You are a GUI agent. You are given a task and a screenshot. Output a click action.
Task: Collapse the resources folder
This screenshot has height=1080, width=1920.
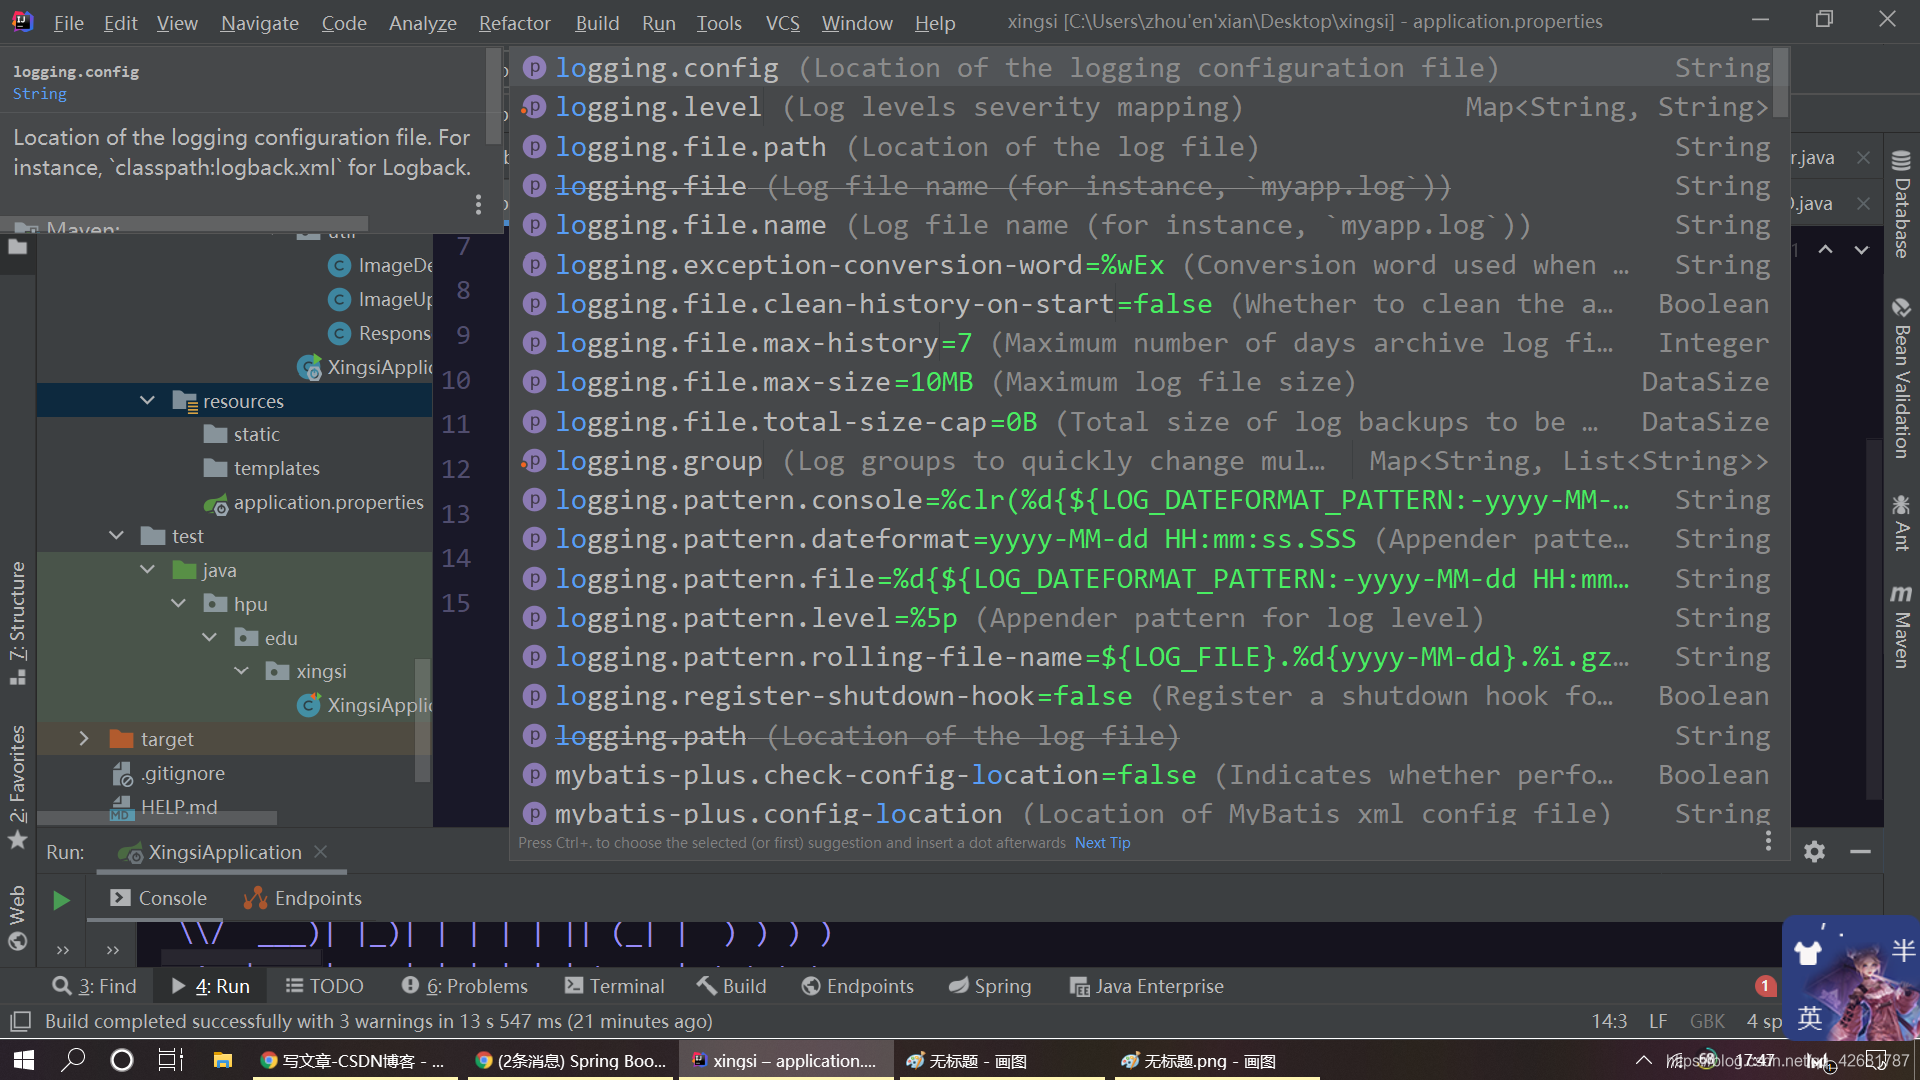click(147, 400)
